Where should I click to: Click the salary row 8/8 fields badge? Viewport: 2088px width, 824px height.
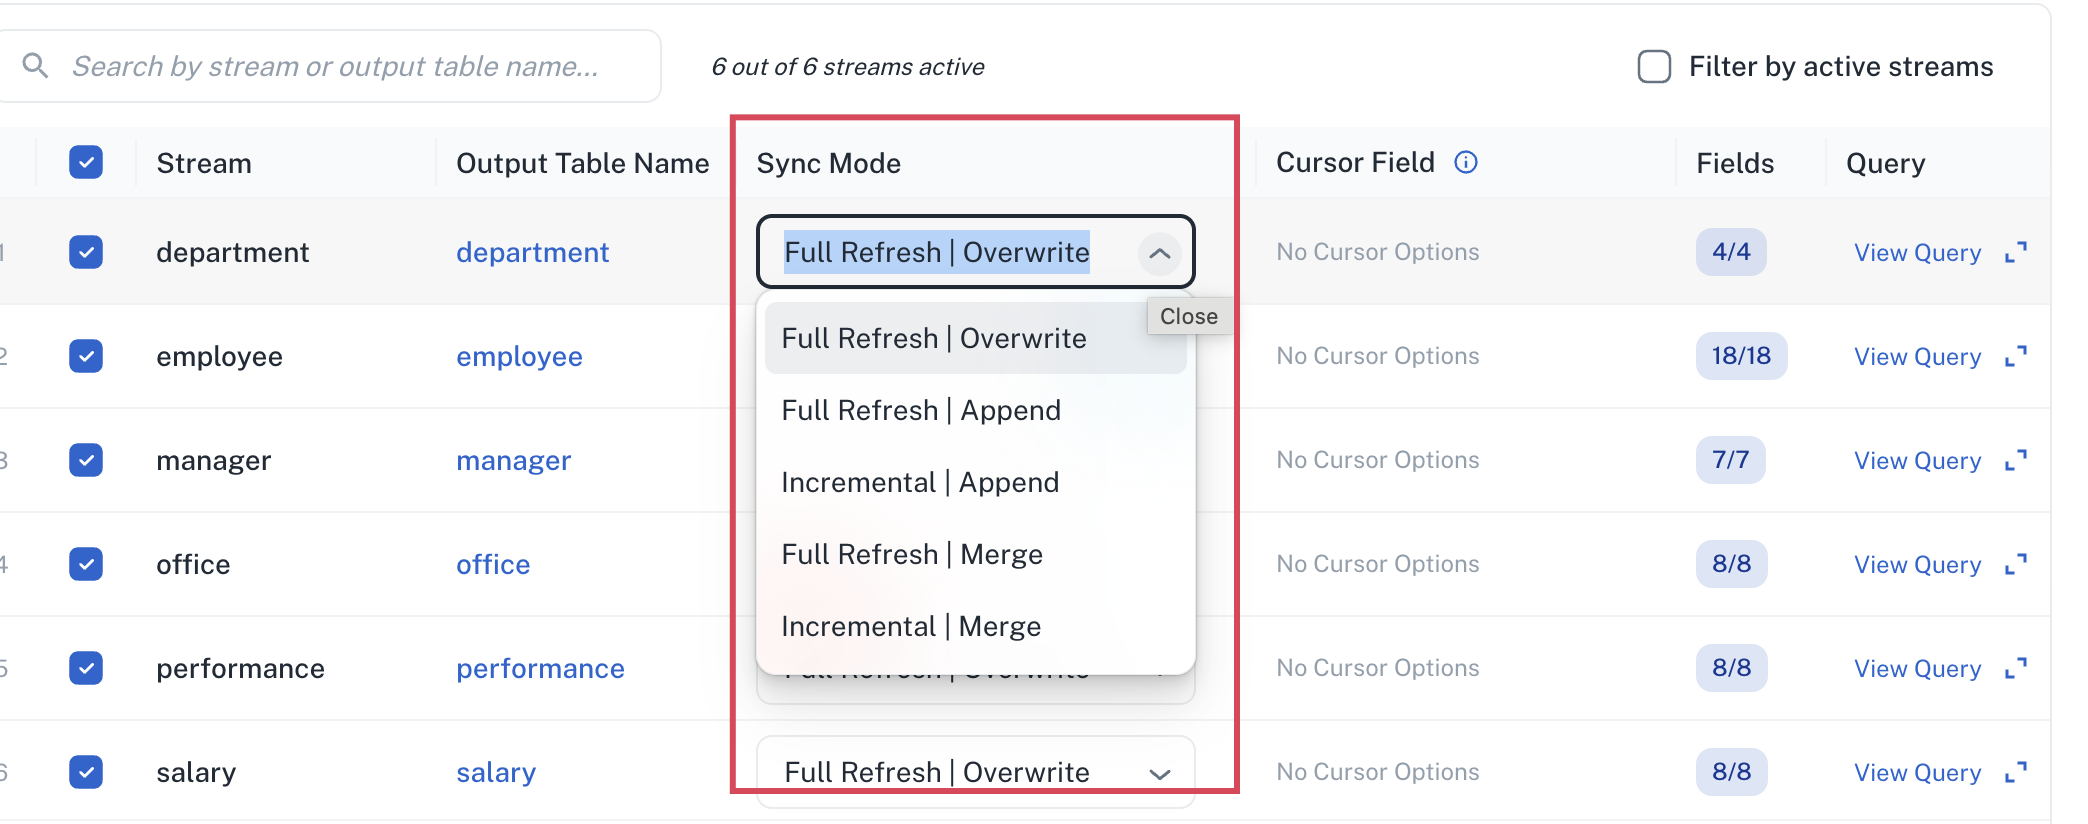(x=1731, y=772)
